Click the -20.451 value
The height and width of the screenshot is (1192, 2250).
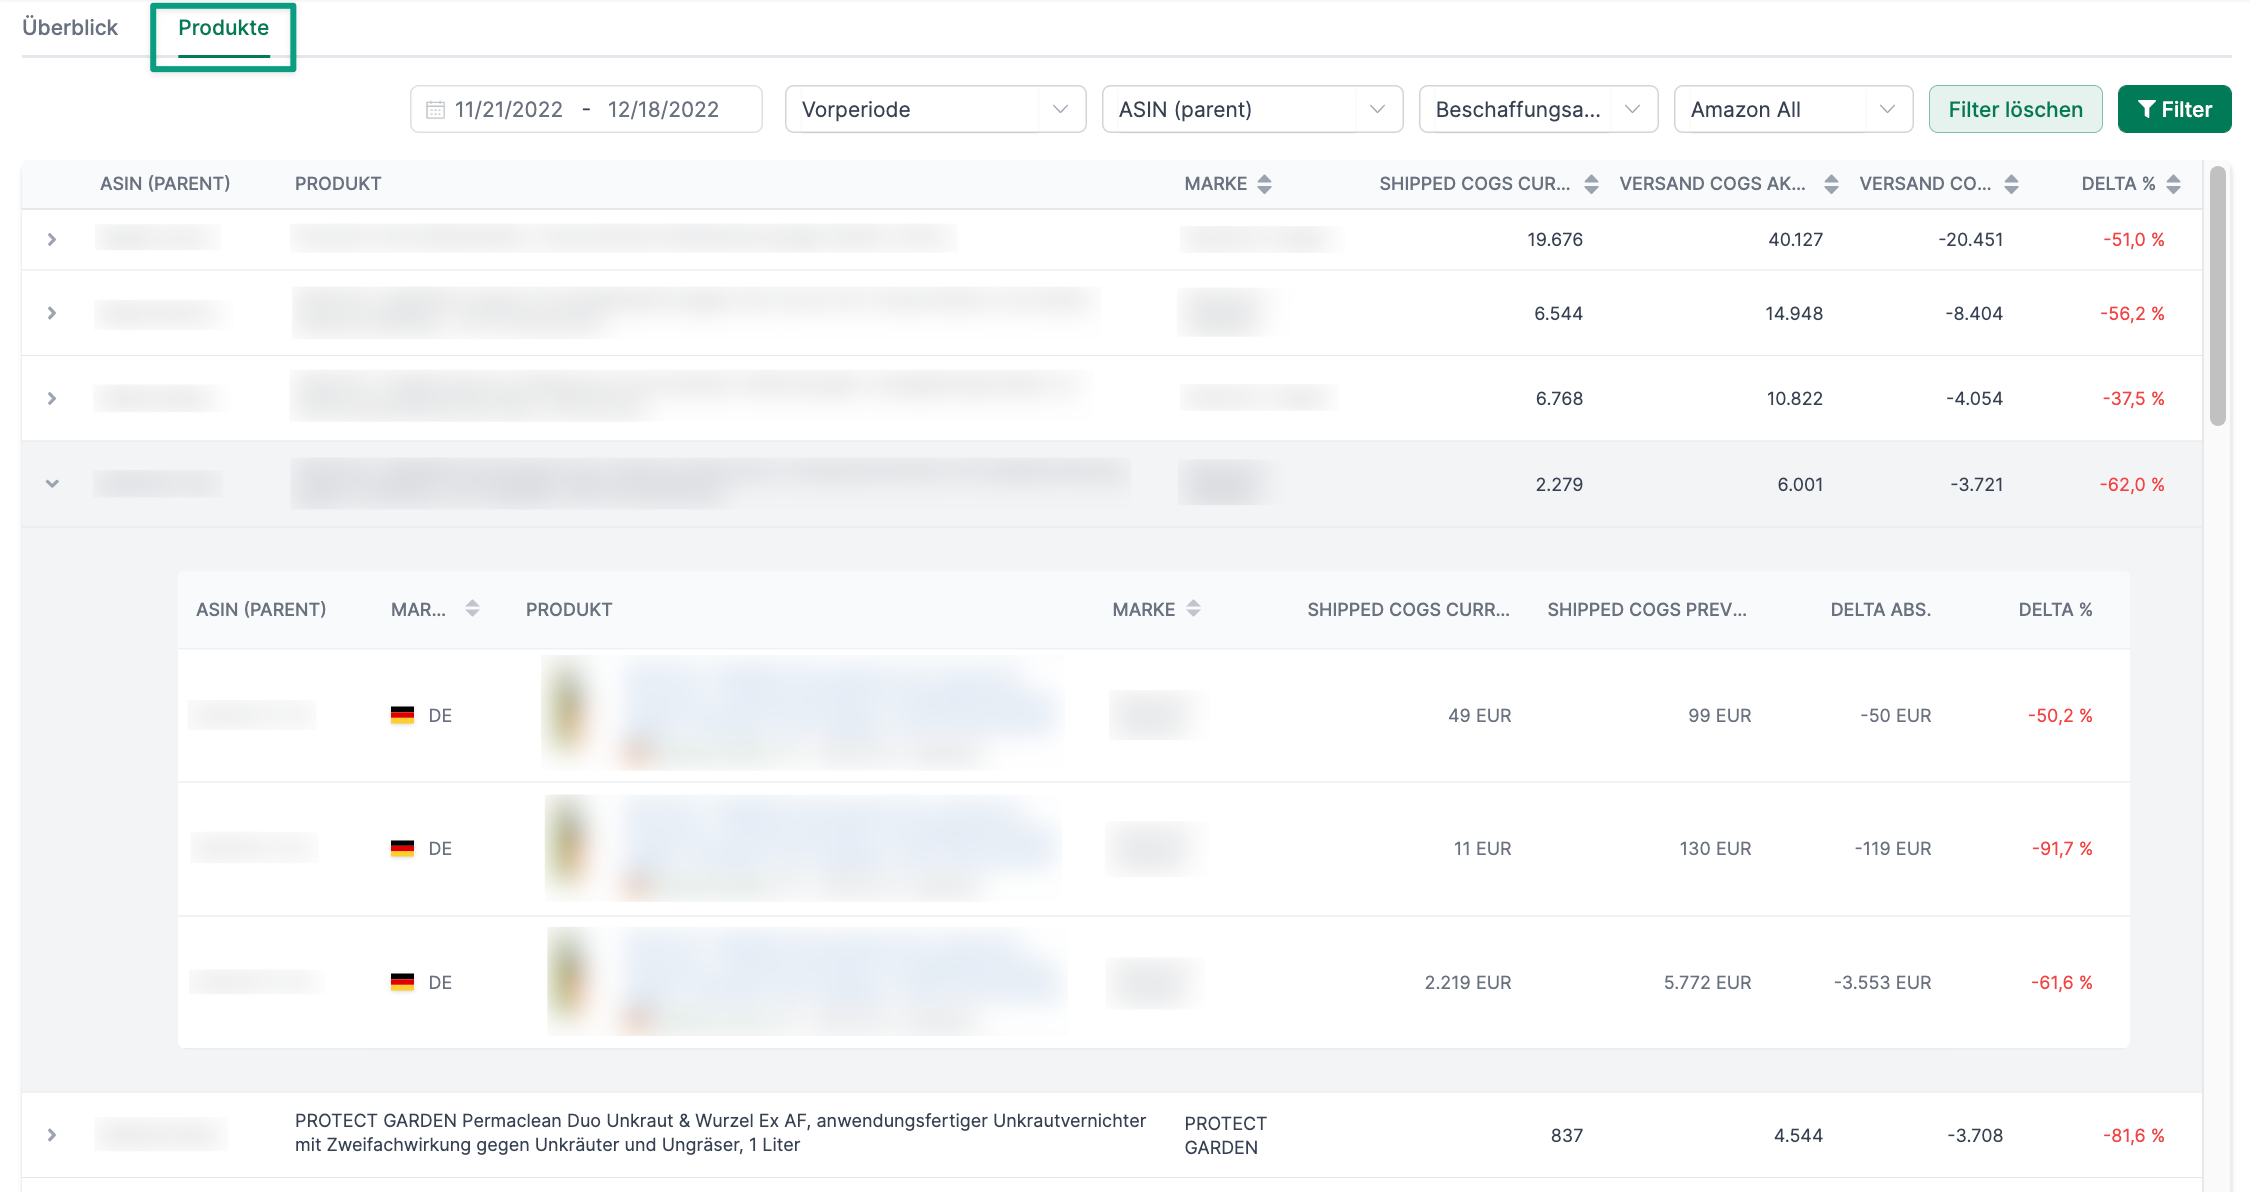click(x=1970, y=240)
